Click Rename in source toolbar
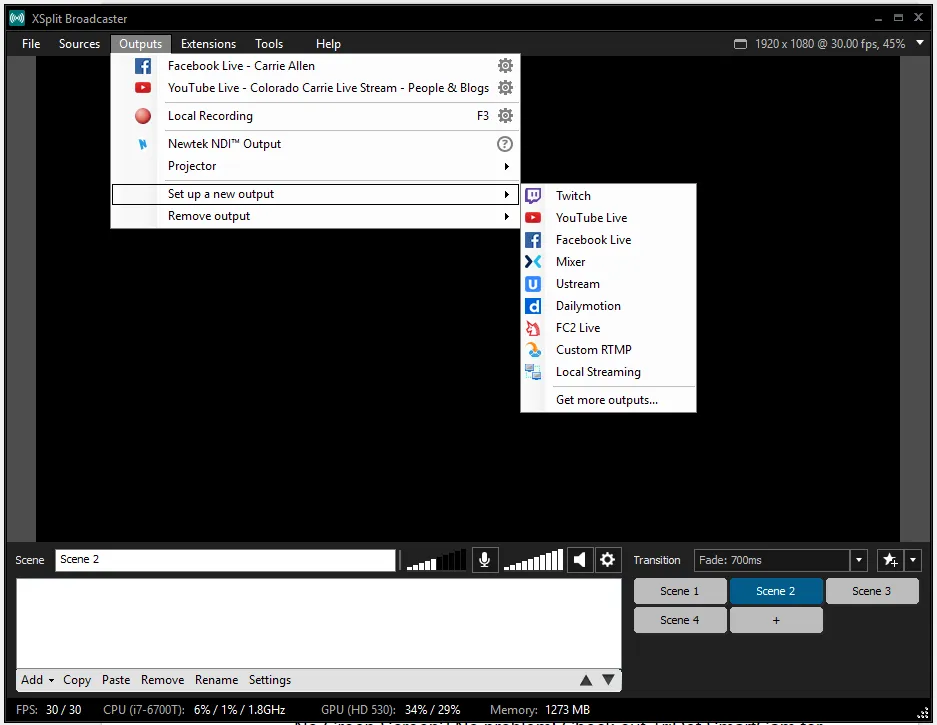937x725 pixels. [x=216, y=680]
